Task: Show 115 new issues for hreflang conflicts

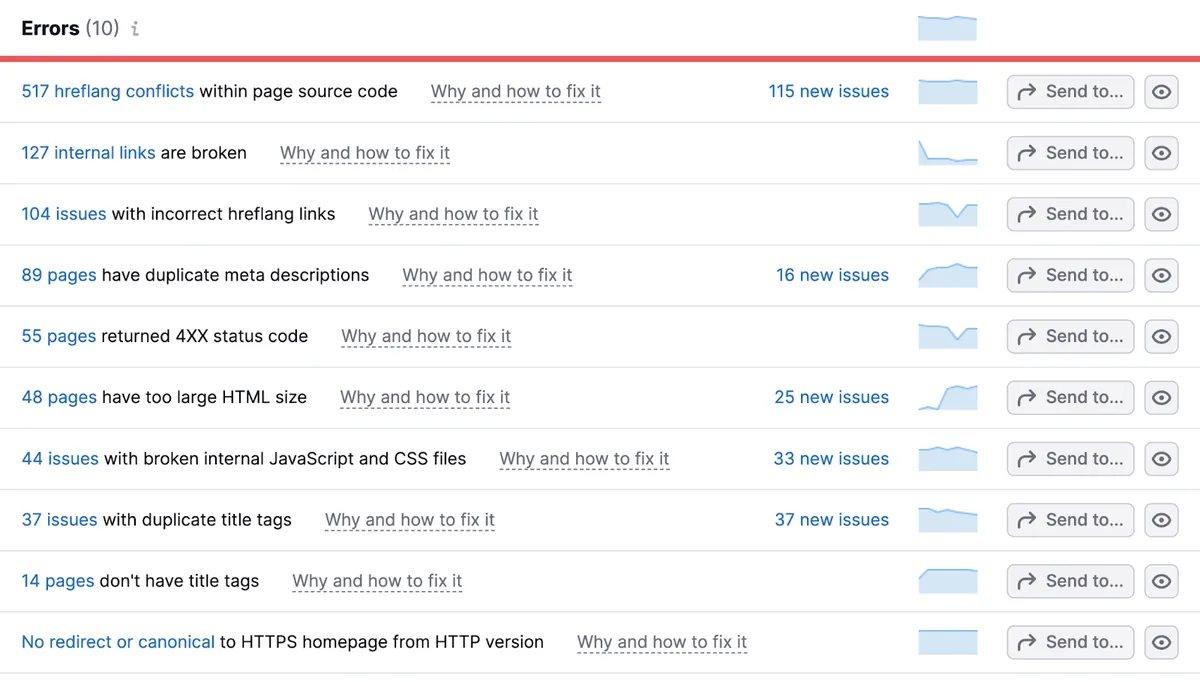Action: coord(828,91)
